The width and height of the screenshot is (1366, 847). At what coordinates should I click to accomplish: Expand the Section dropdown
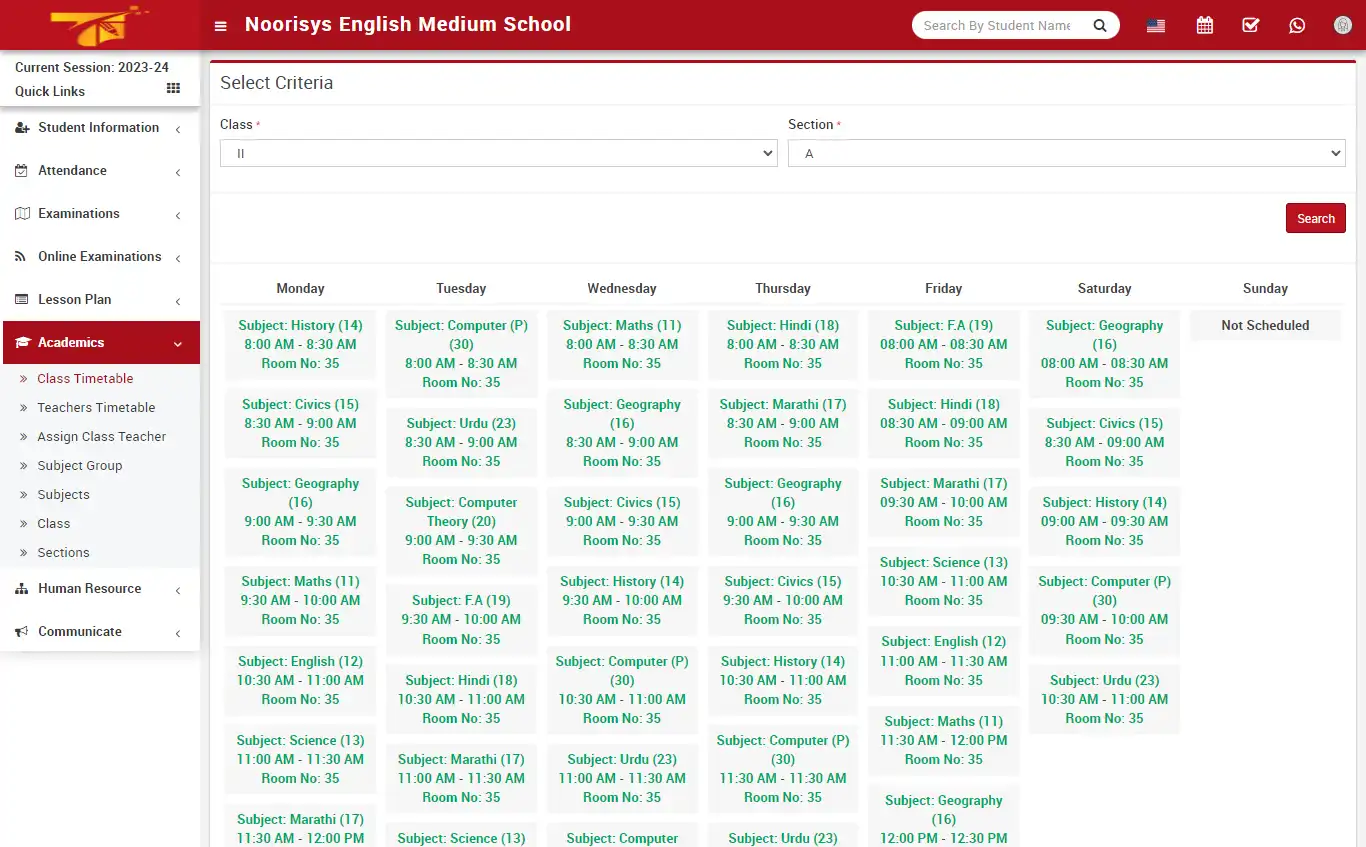point(1066,153)
